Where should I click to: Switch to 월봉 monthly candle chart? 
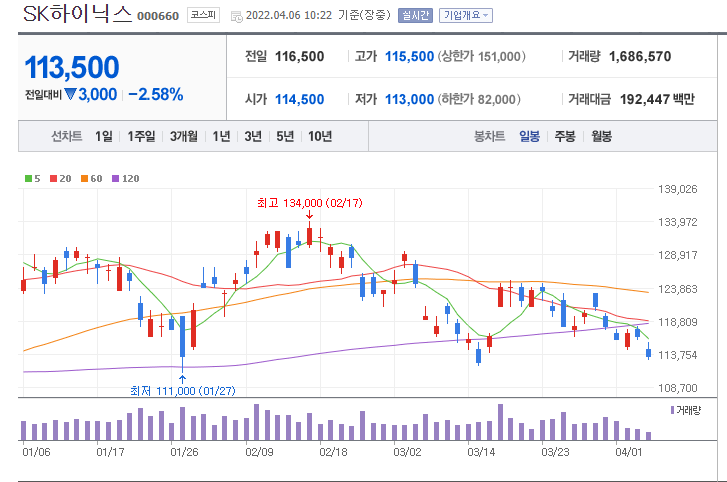click(601, 136)
